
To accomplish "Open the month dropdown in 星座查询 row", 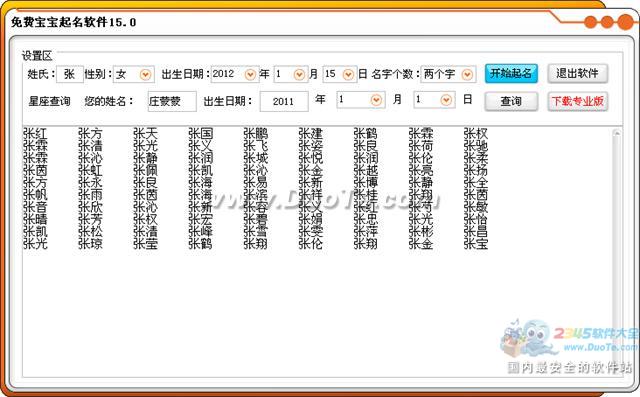I will (x=376, y=100).
